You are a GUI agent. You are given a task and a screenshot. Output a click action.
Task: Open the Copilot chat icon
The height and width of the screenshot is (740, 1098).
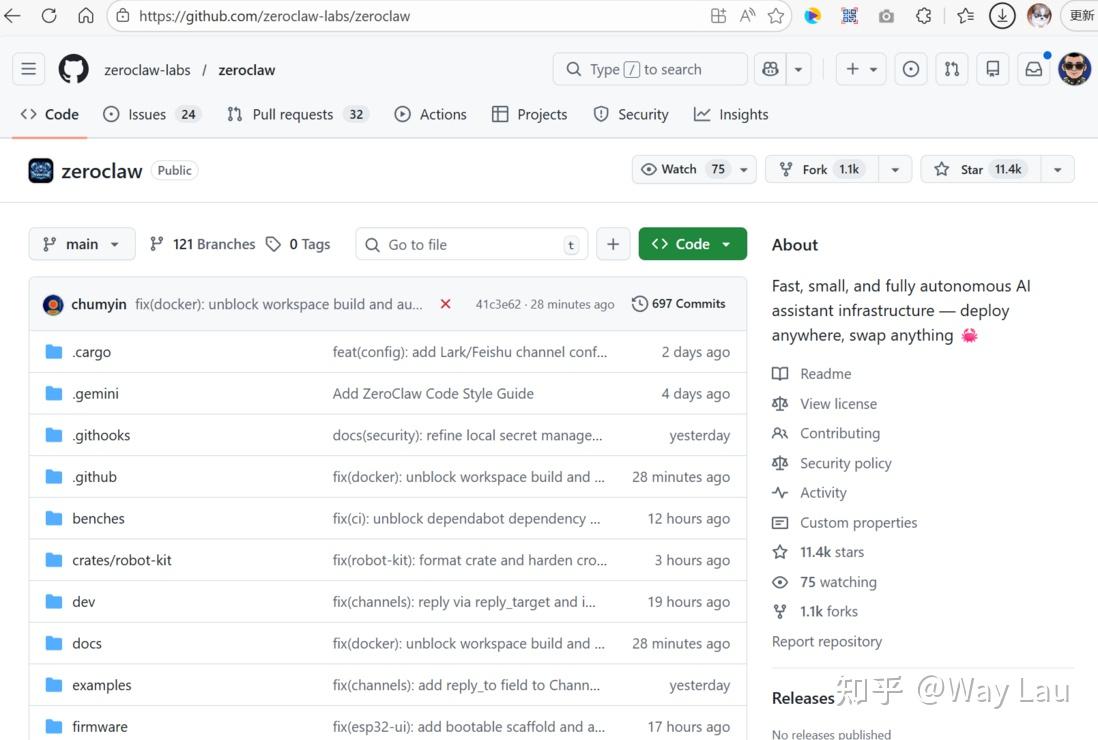(770, 69)
